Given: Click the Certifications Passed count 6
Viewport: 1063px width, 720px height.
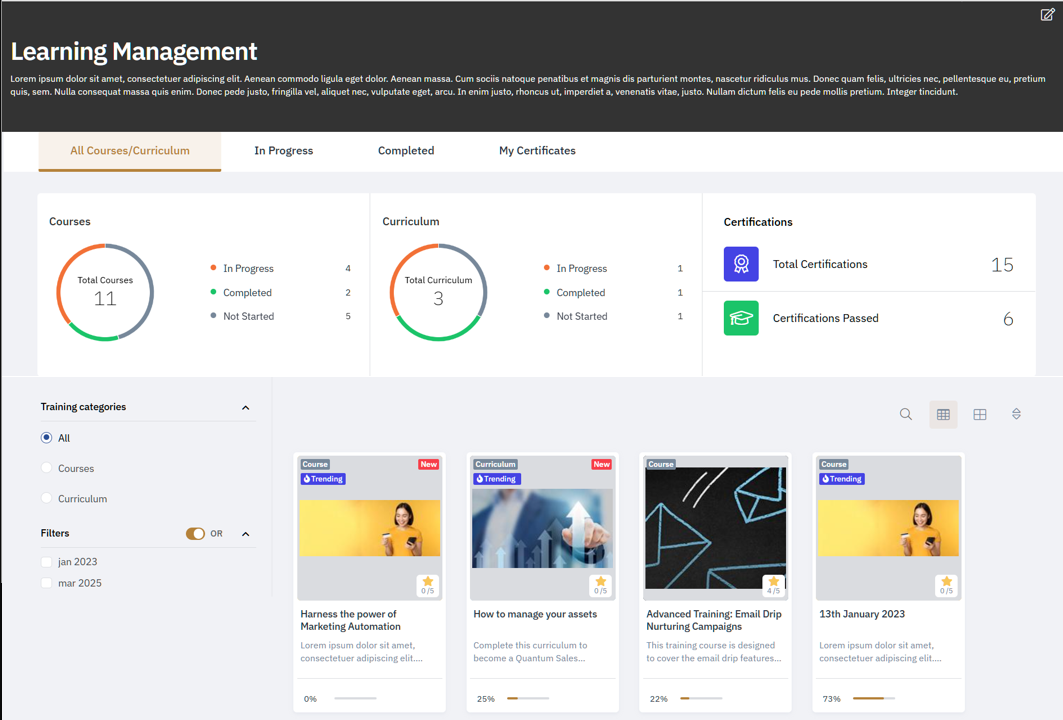Looking at the screenshot, I should [1008, 319].
